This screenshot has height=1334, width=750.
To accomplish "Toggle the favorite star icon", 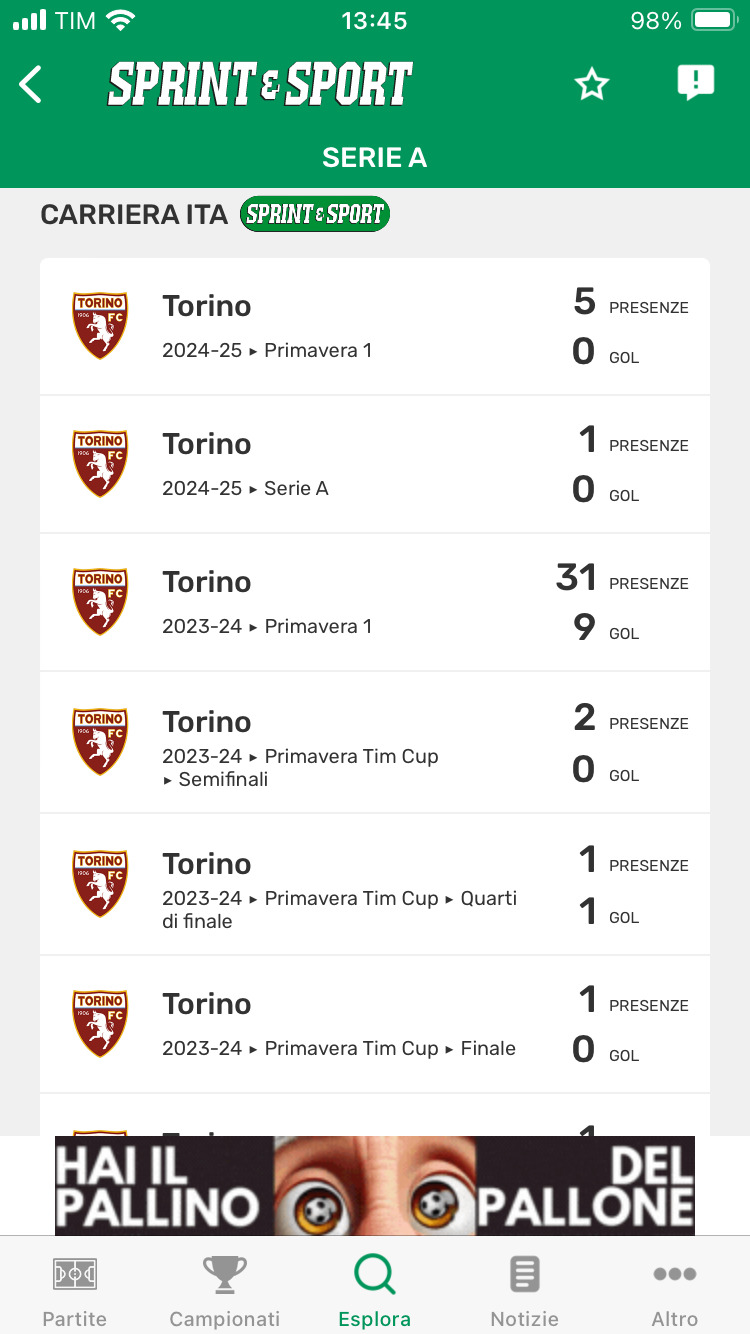I will (x=592, y=85).
